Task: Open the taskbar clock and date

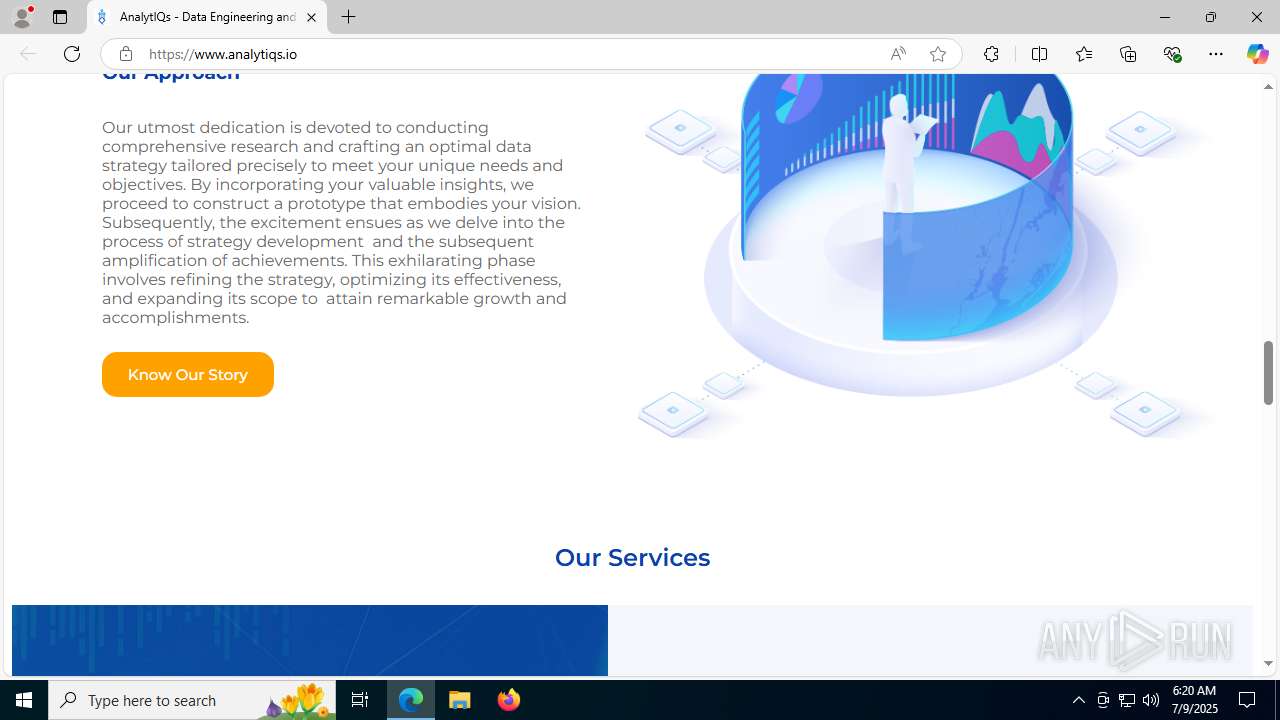Action: point(1193,700)
